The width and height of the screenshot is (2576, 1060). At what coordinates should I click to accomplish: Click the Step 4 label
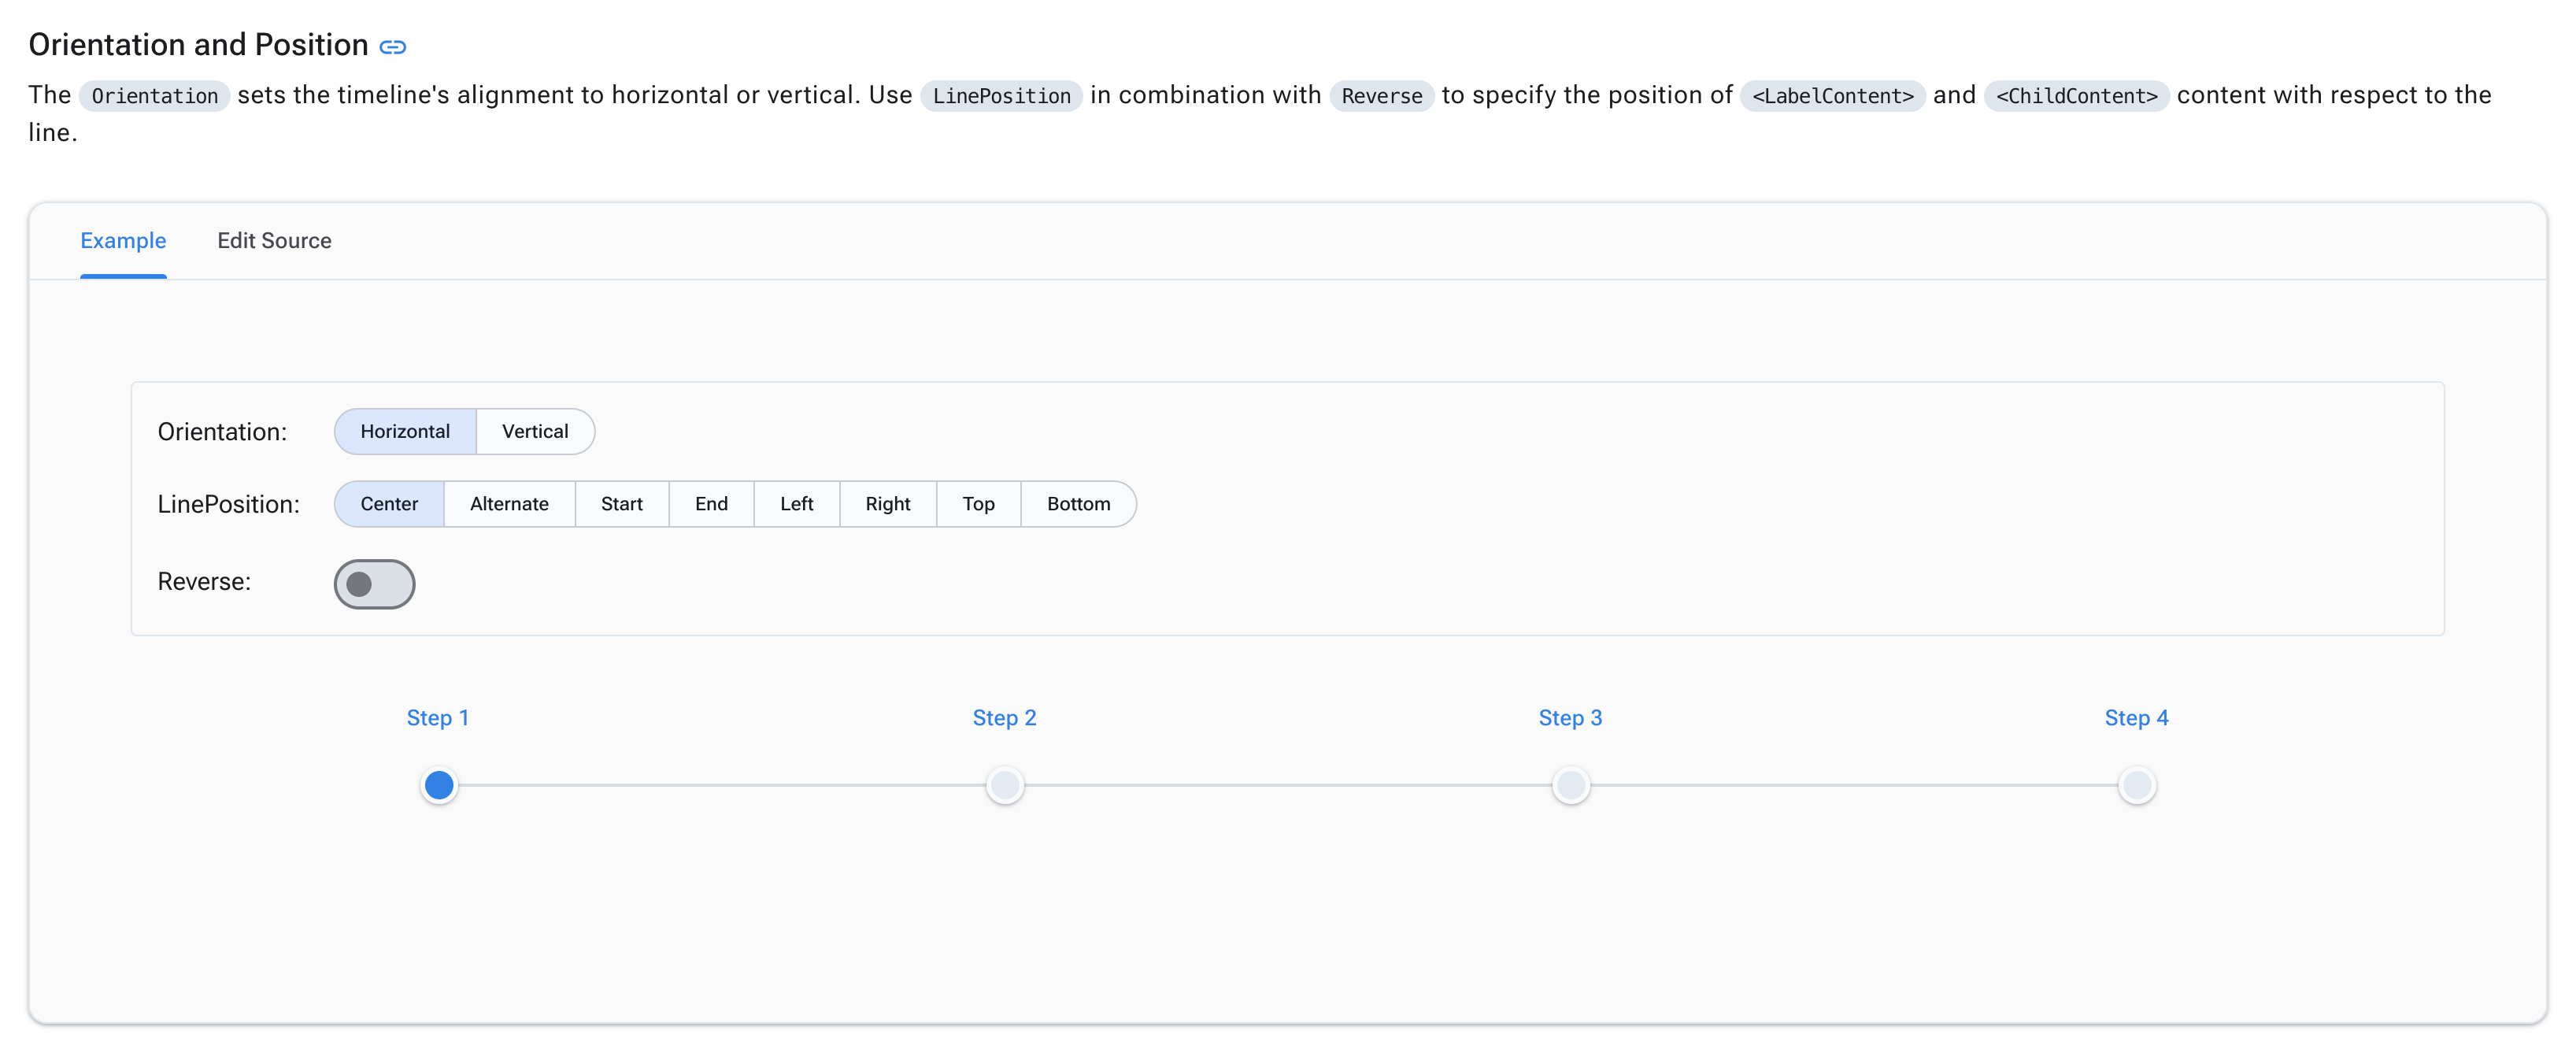click(x=2137, y=718)
